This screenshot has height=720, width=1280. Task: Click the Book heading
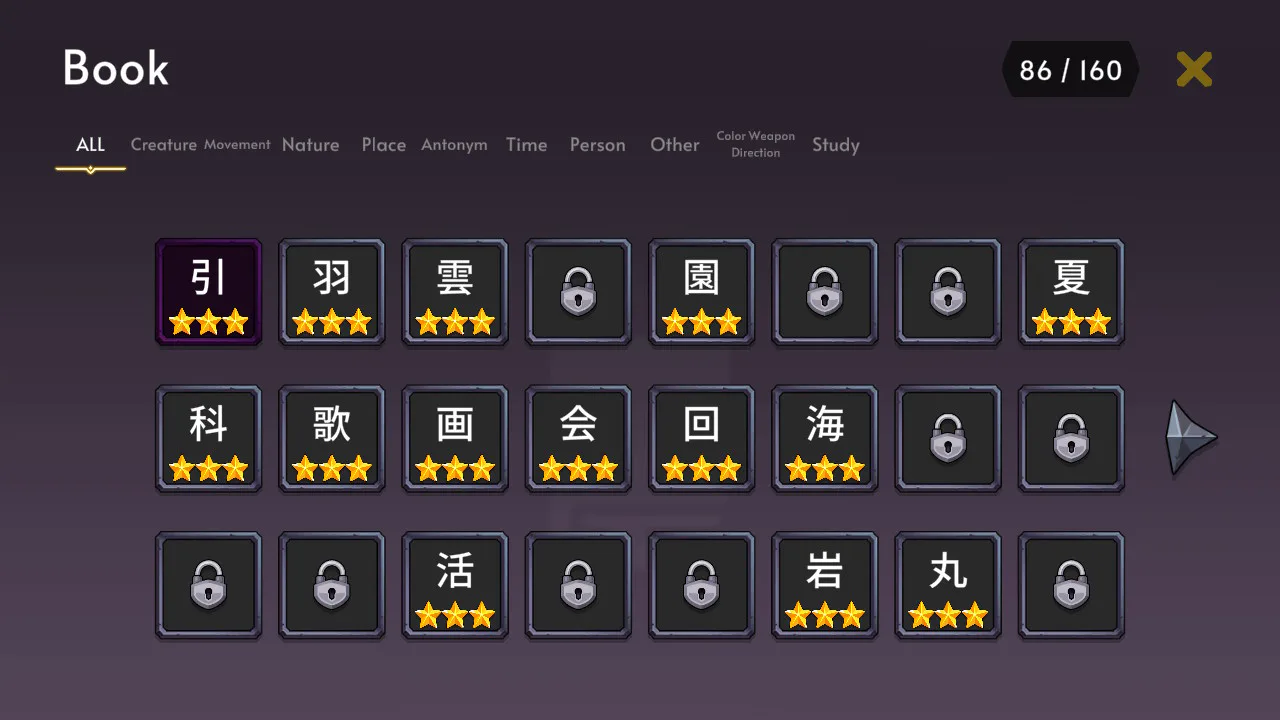pos(116,68)
